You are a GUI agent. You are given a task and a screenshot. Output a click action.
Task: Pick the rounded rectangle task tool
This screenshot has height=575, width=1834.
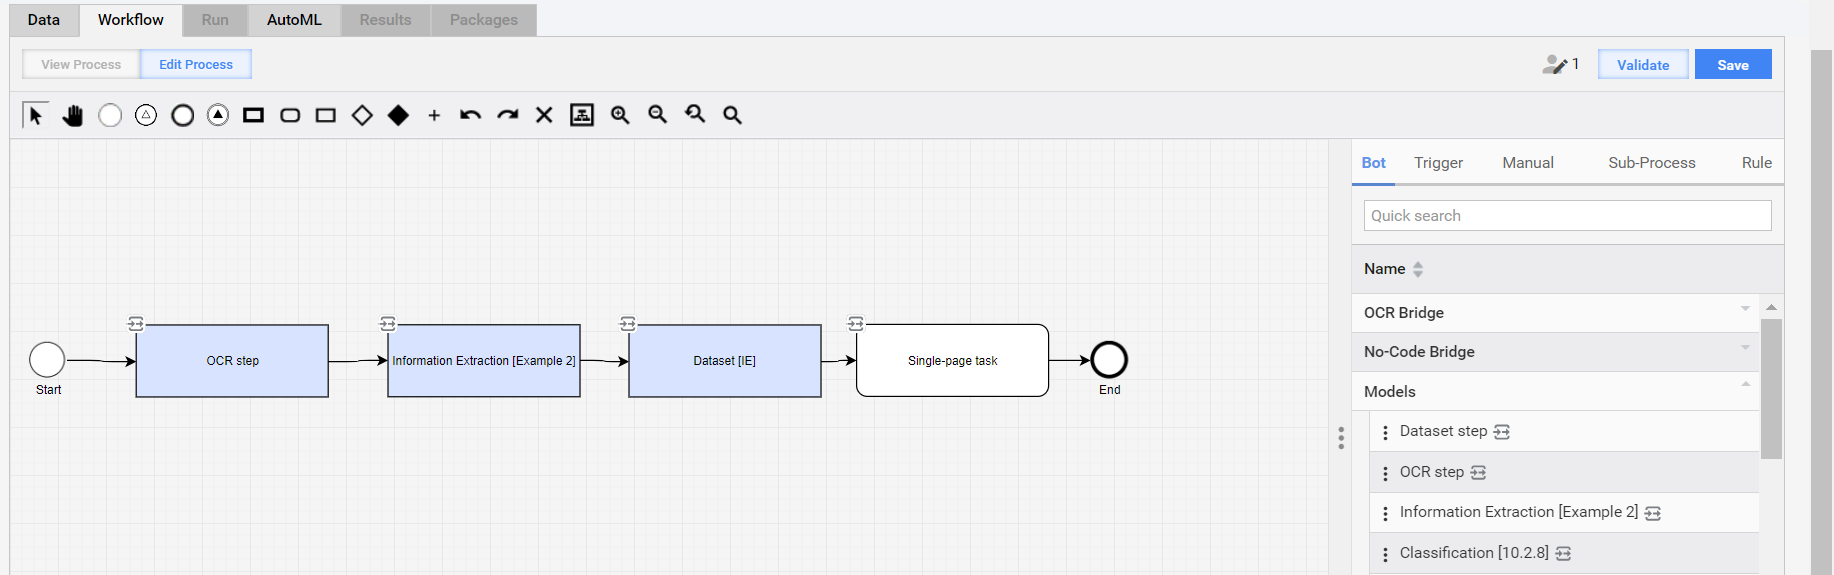coord(290,115)
